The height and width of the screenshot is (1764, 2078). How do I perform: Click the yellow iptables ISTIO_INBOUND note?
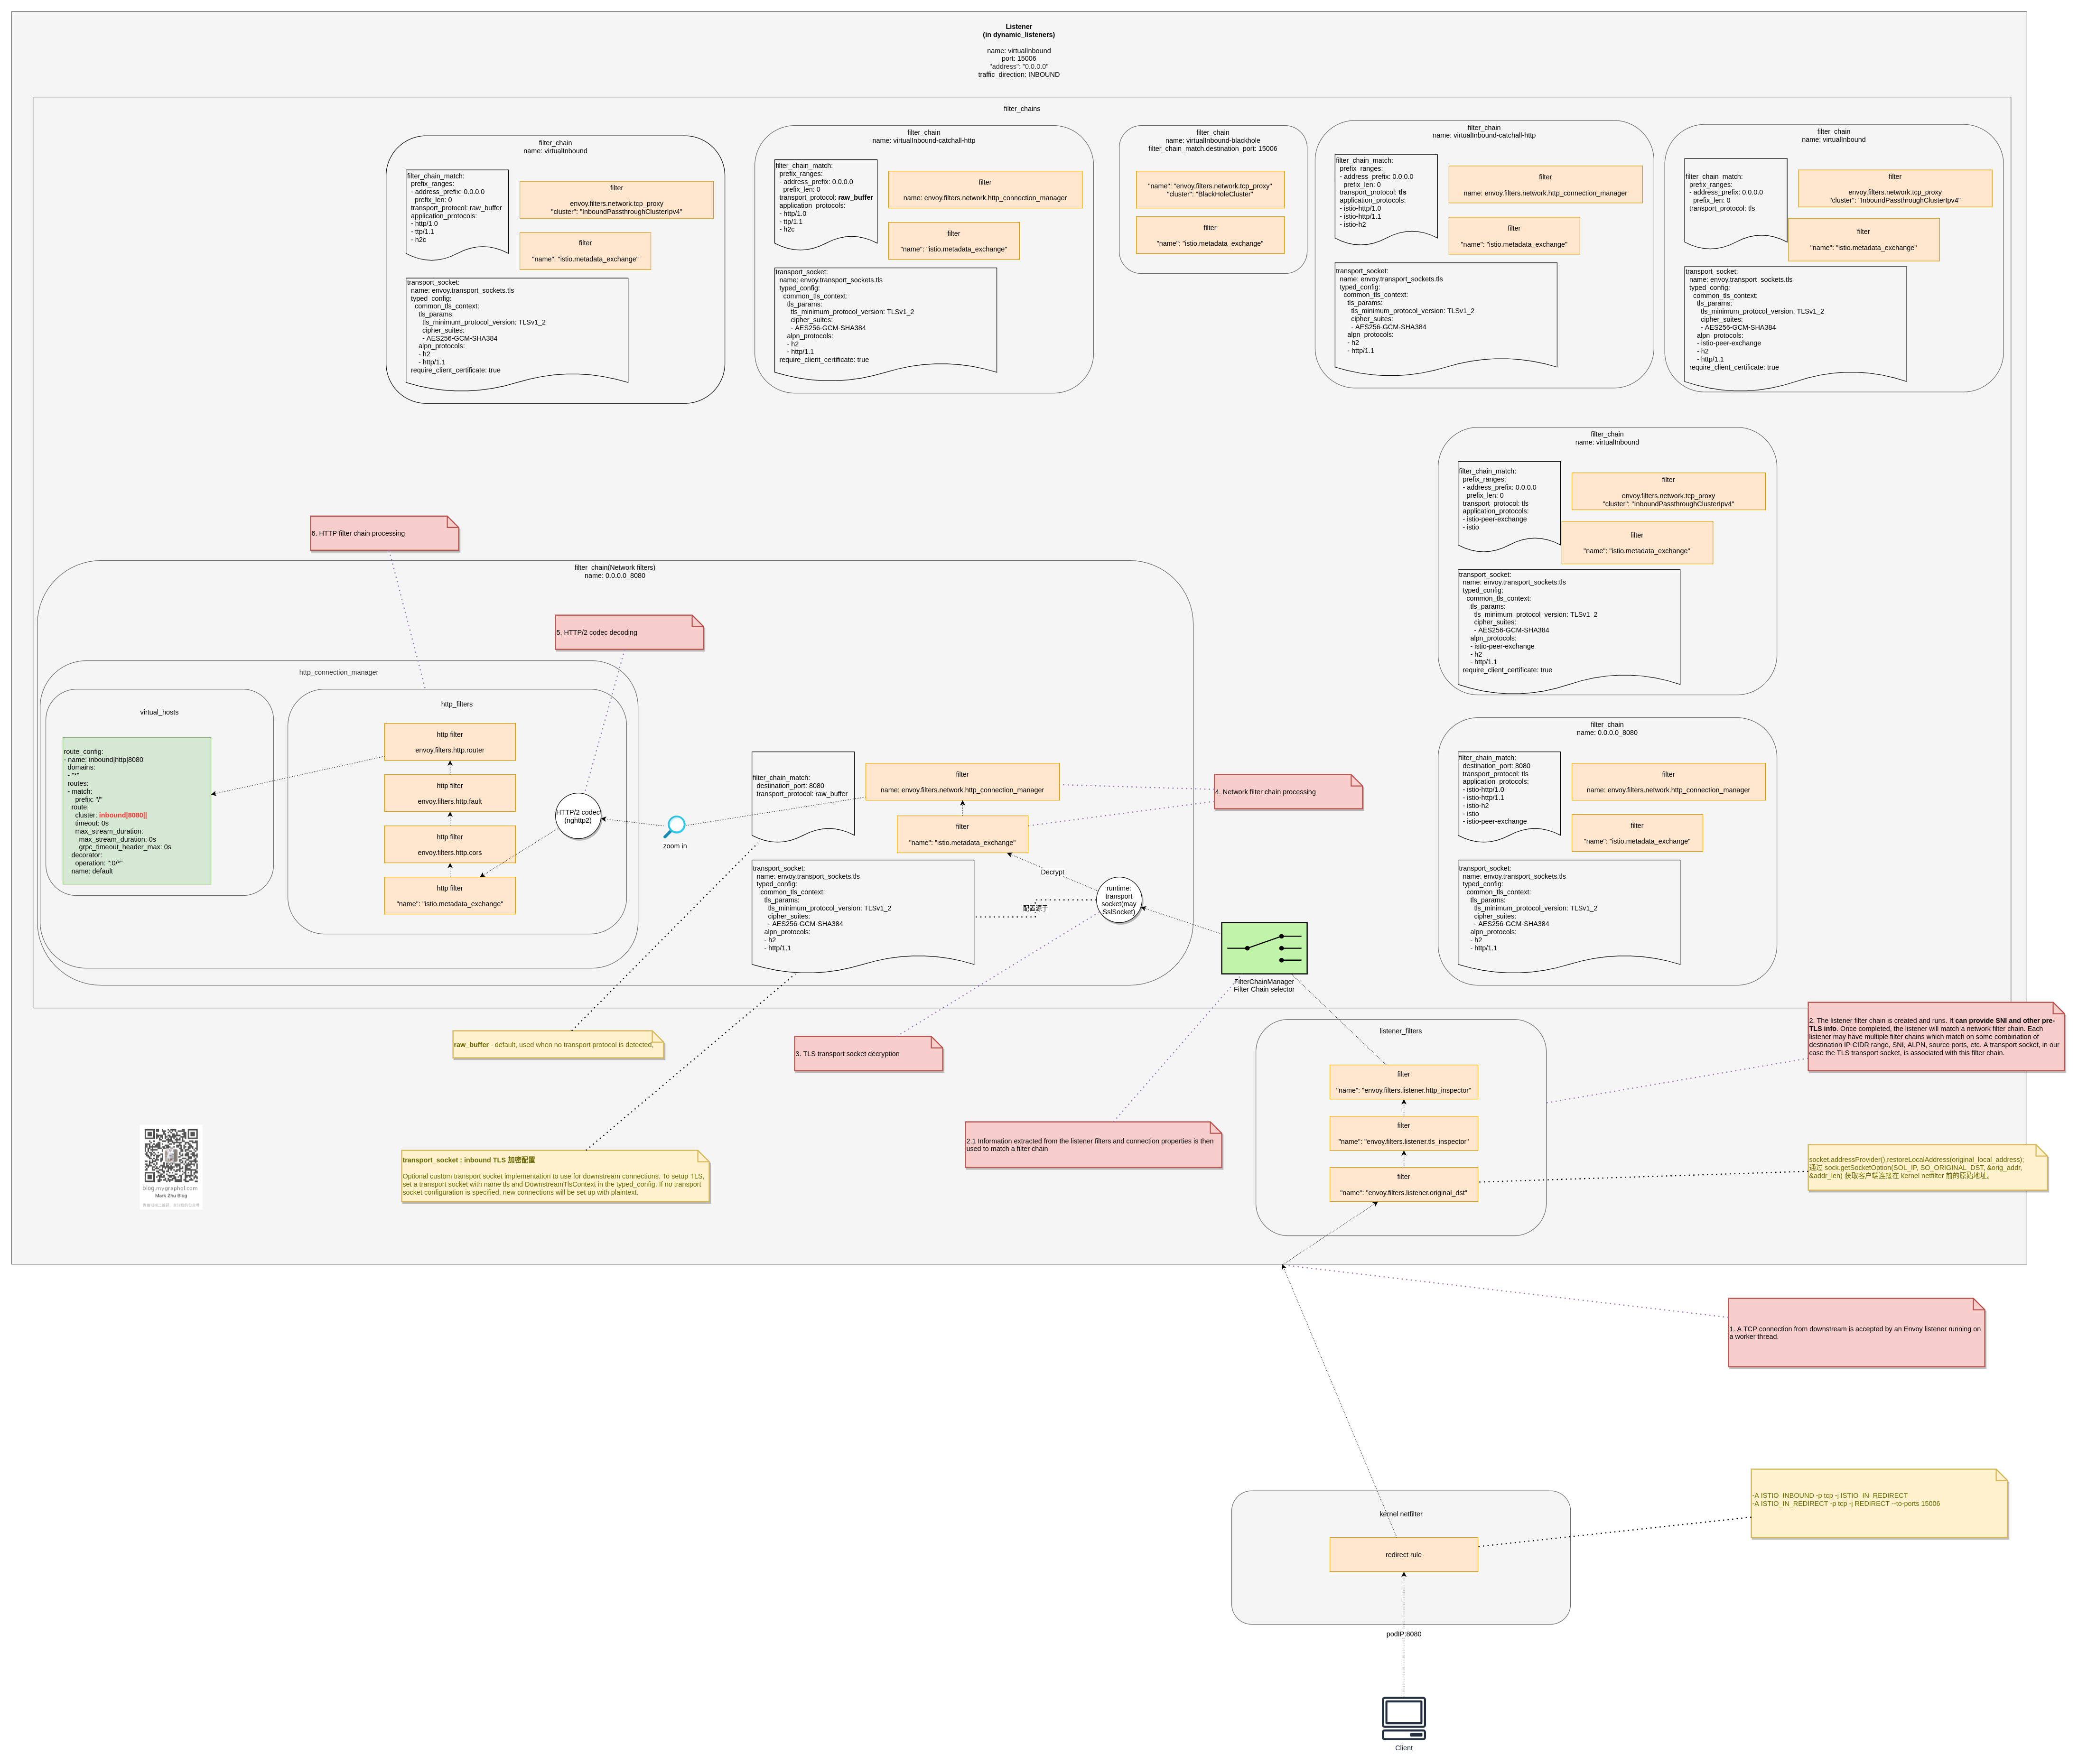(1878, 1503)
